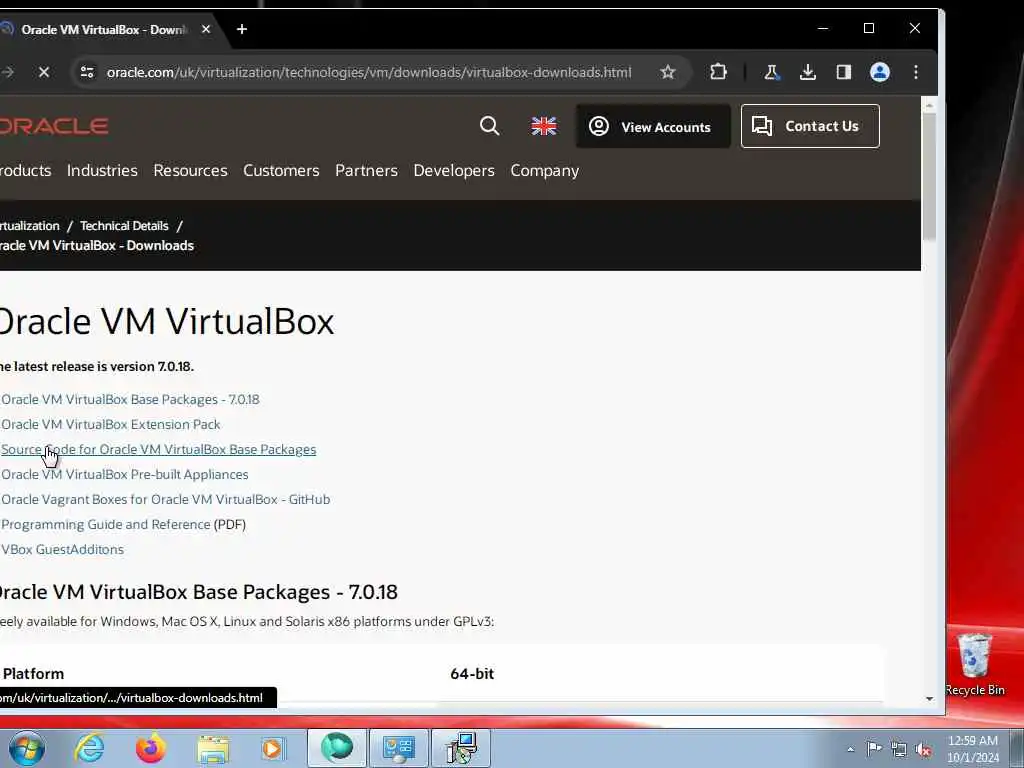The image size is (1024, 768).
Task: Open the taskbar clock 12:59 AM
Action: 972,748
